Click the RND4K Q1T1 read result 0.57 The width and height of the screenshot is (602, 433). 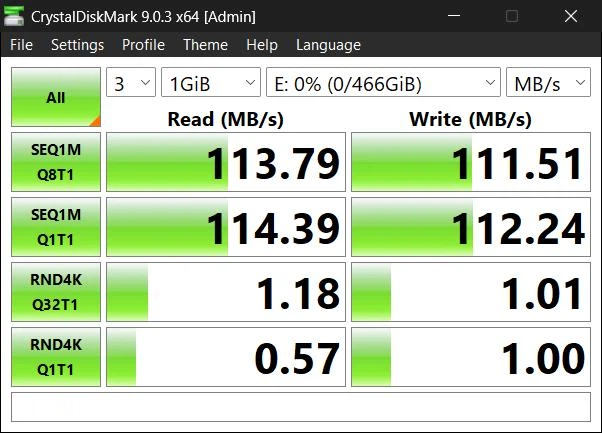226,357
